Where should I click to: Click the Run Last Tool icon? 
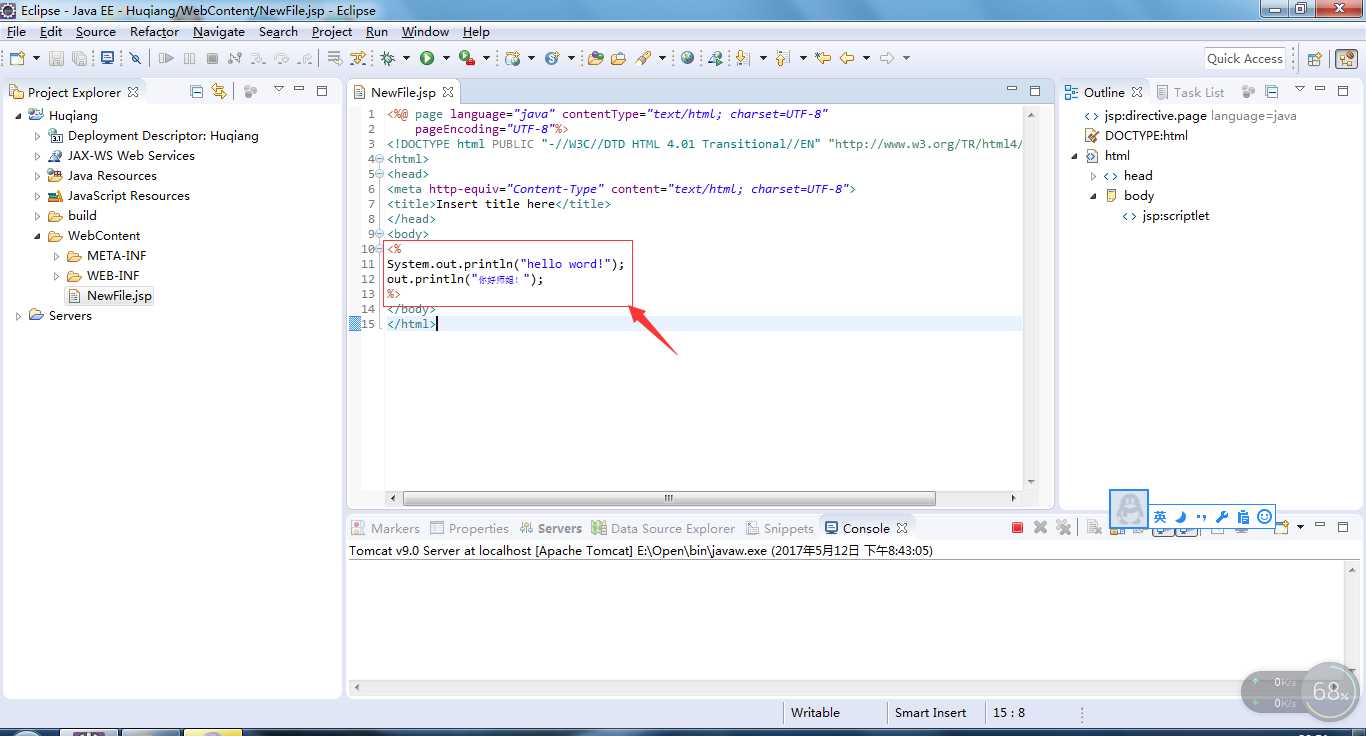point(466,59)
